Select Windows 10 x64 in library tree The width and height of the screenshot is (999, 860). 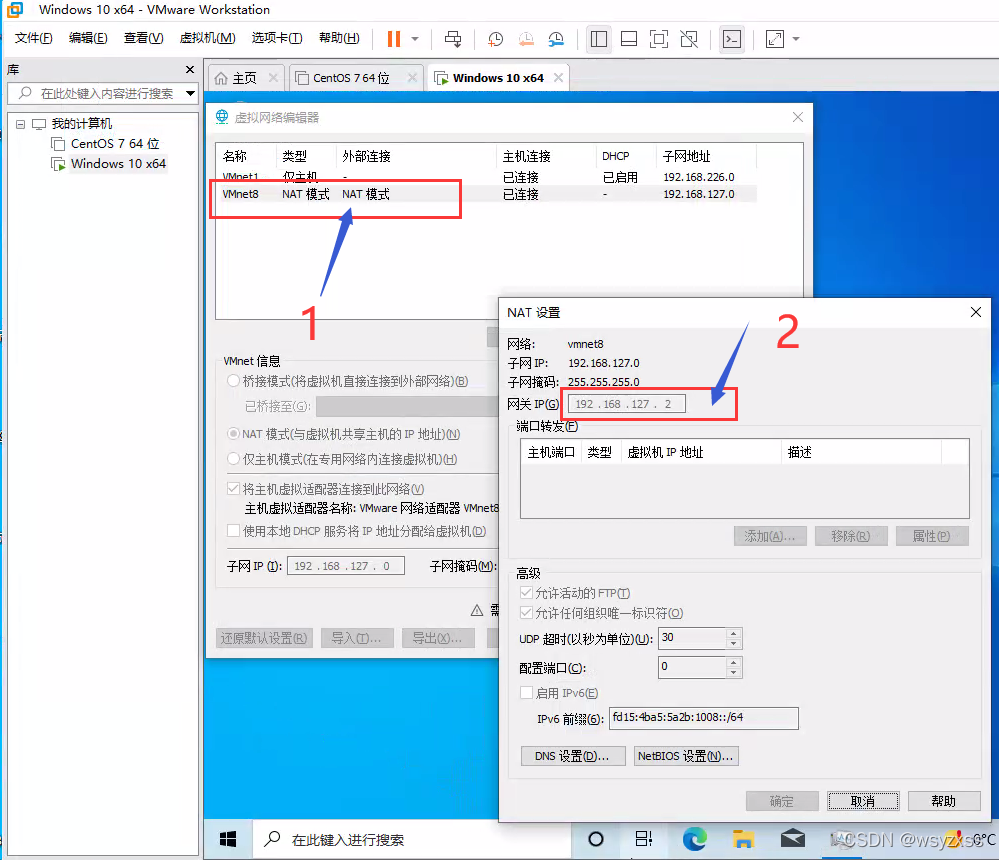[x=118, y=164]
